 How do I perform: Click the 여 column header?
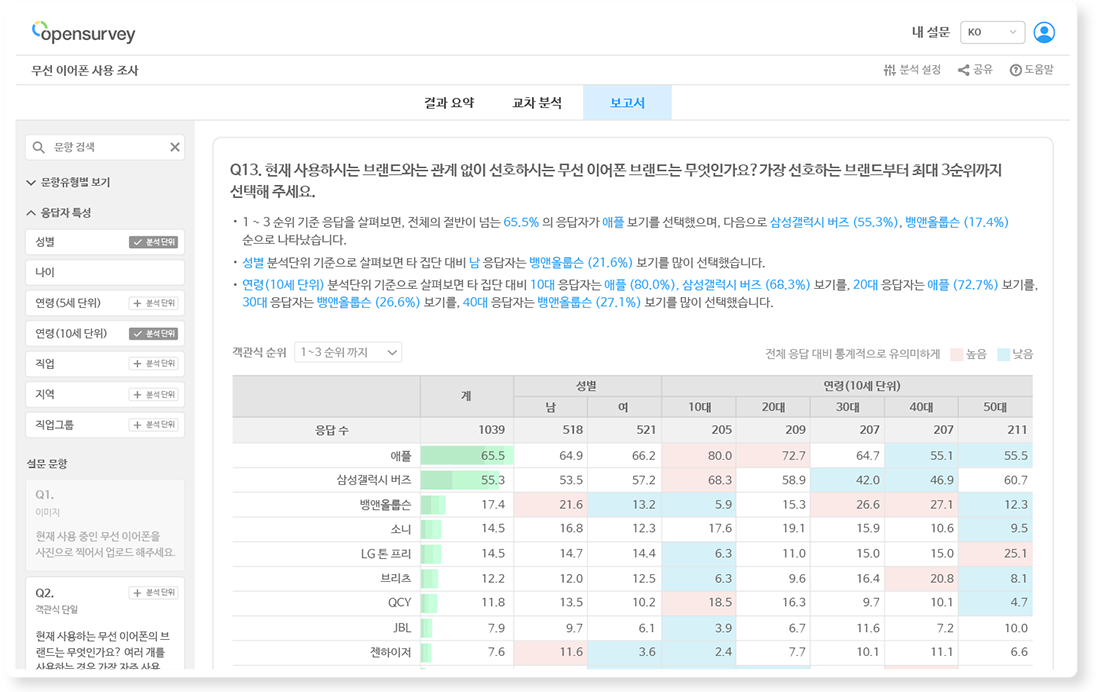(x=624, y=407)
